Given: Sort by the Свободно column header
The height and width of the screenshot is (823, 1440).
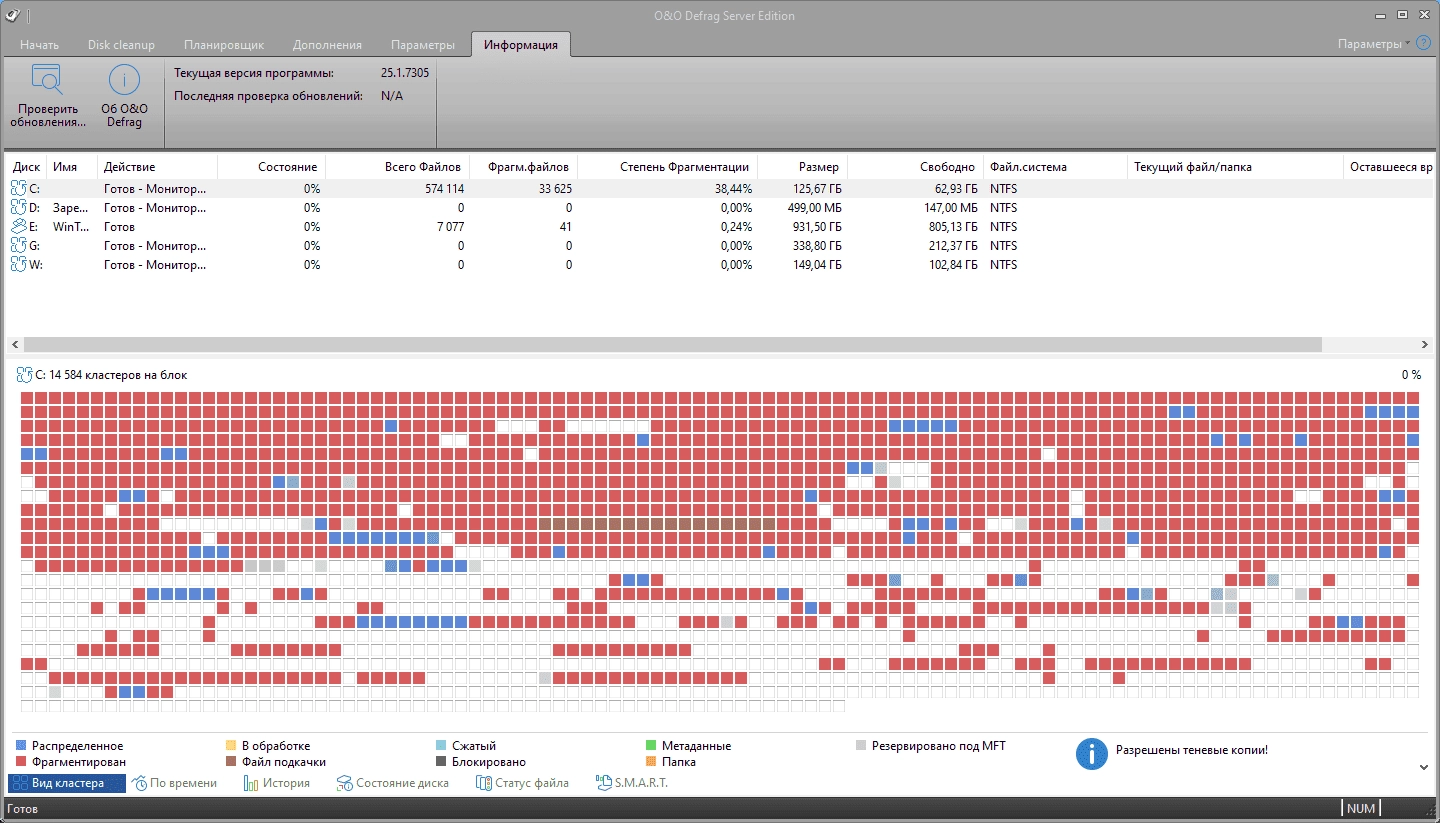Looking at the screenshot, I should pos(914,167).
